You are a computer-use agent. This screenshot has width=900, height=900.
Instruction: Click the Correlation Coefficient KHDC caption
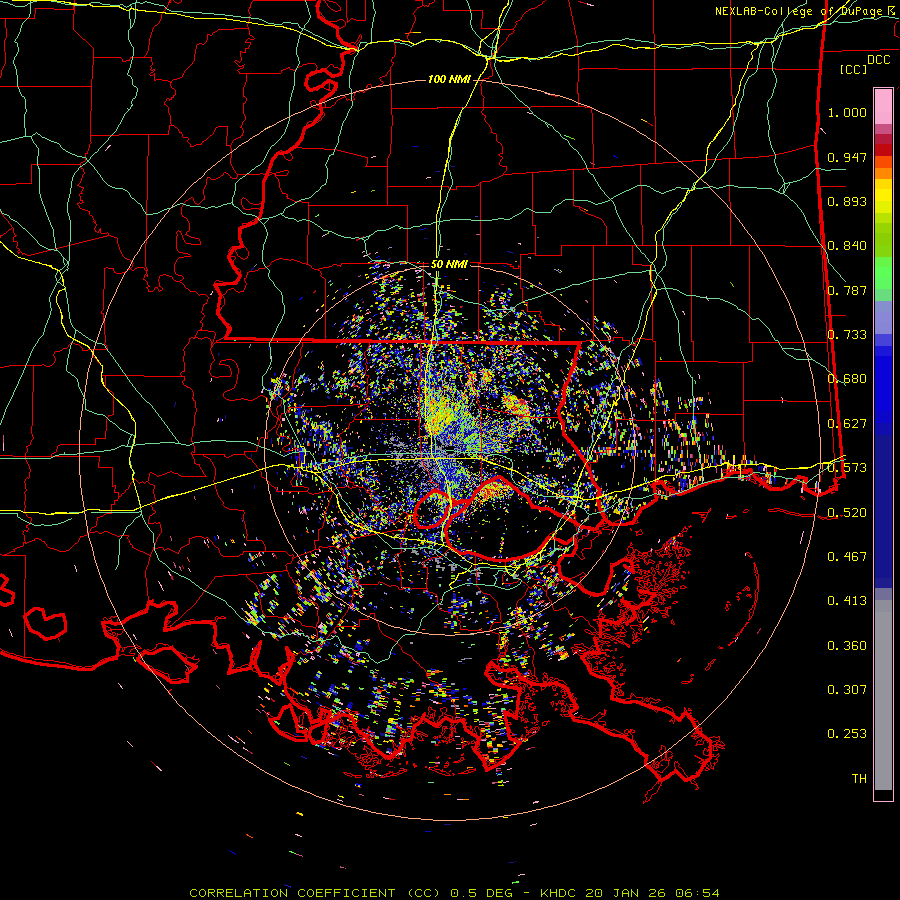coord(454,893)
